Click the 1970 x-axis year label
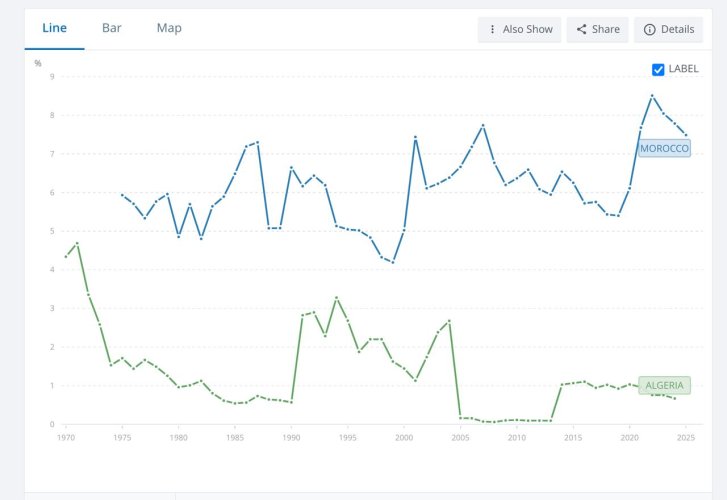The width and height of the screenshot is (727, 500). (66, 437)
